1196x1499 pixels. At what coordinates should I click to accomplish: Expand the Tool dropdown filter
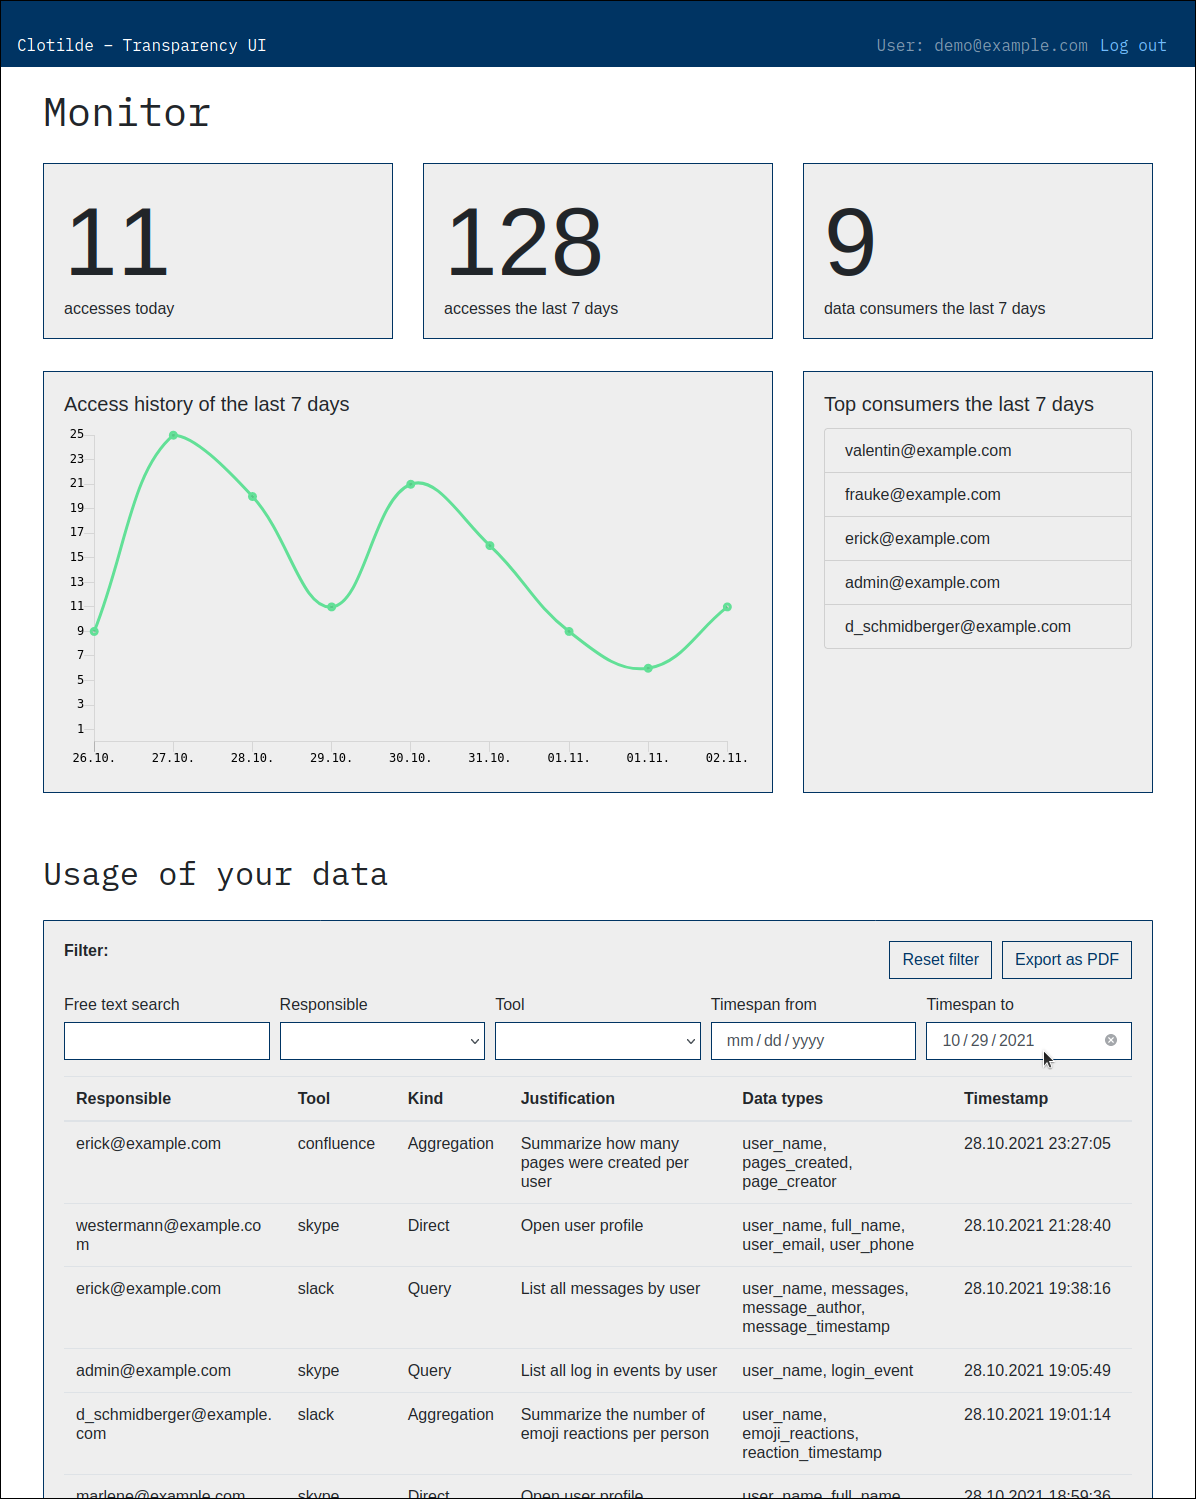pyautogui.click(x=597, y=1040)
